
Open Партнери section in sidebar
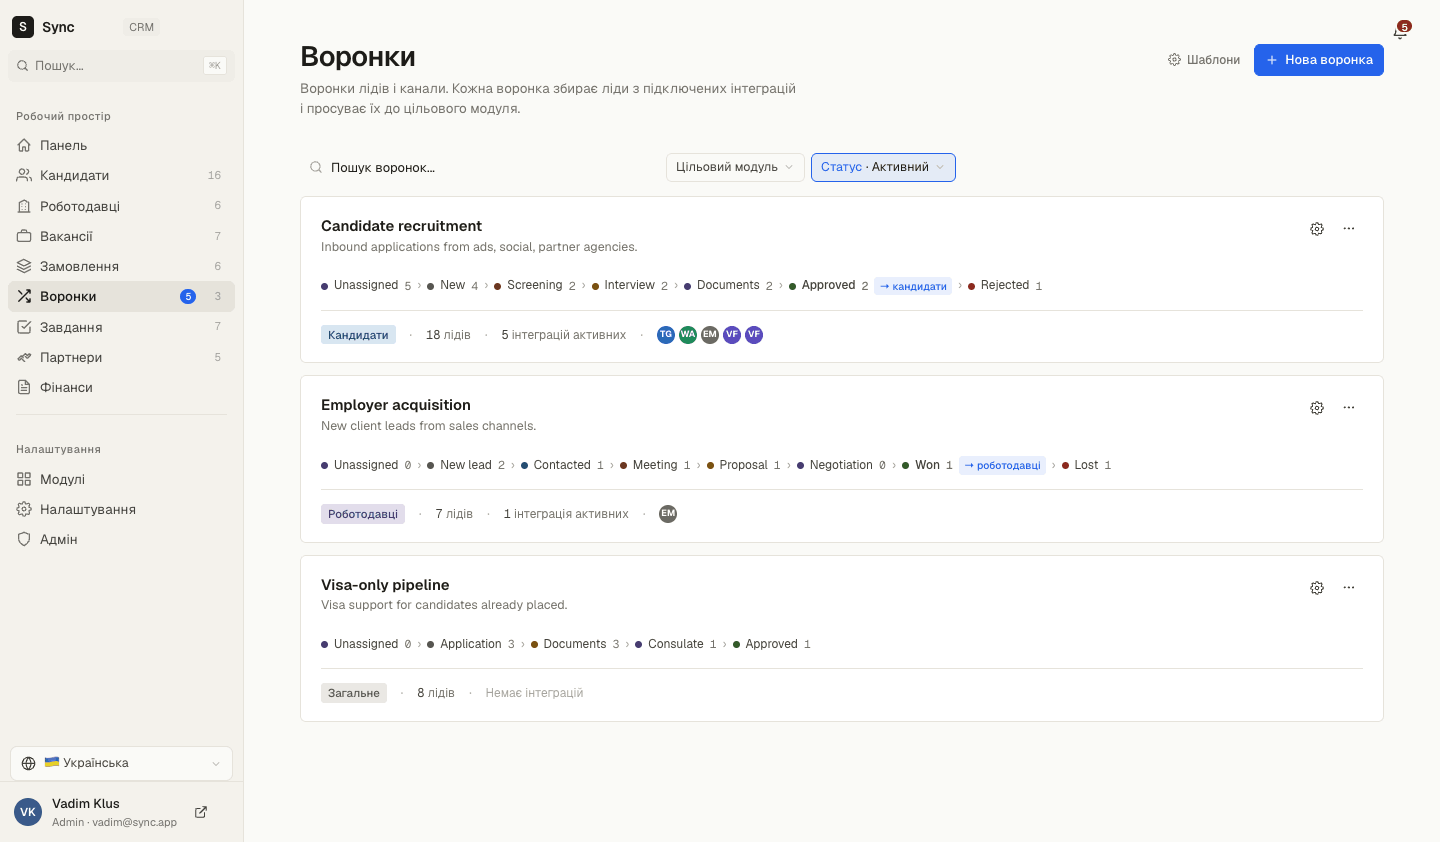121,358
